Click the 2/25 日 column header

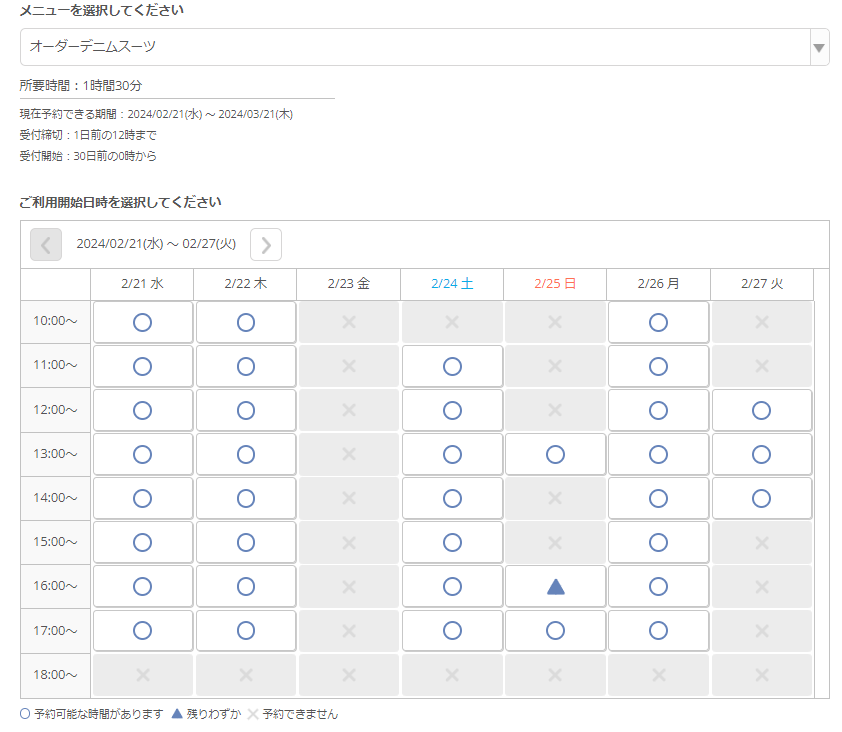tap(555, 284)
